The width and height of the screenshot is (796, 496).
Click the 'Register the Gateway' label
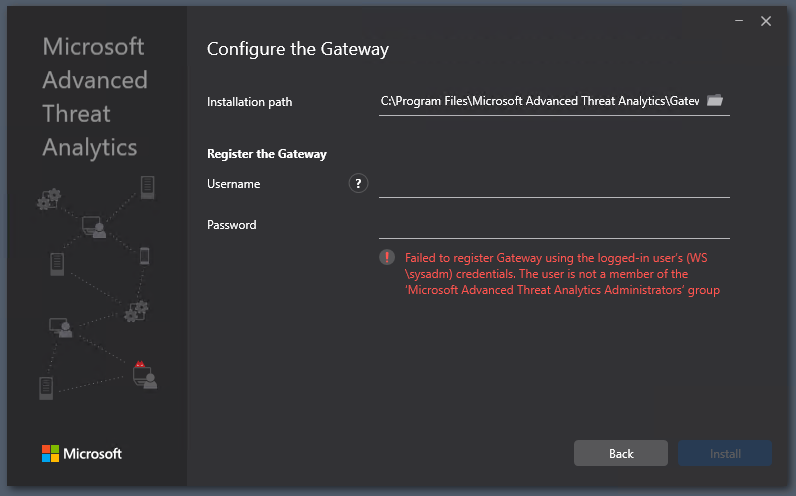[x=267, y=154]
